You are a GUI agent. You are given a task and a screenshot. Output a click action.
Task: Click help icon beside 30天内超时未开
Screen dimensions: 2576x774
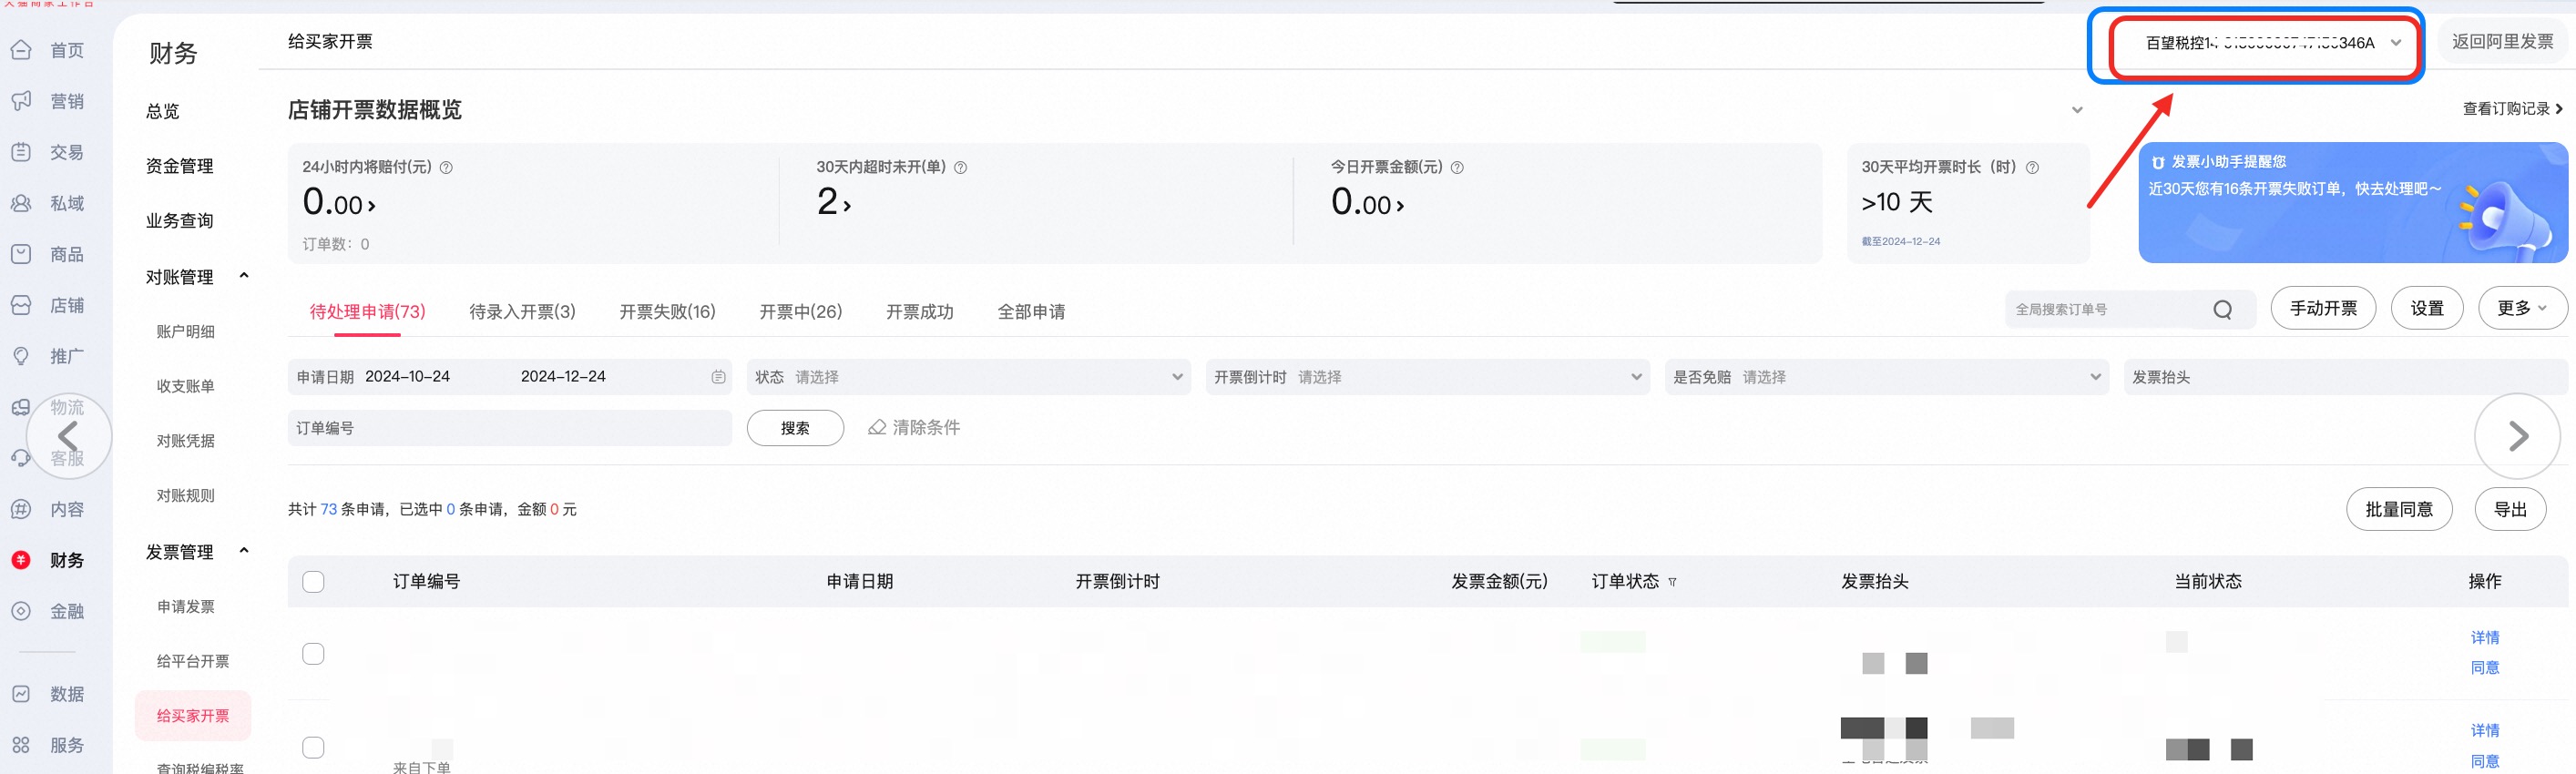961,168
